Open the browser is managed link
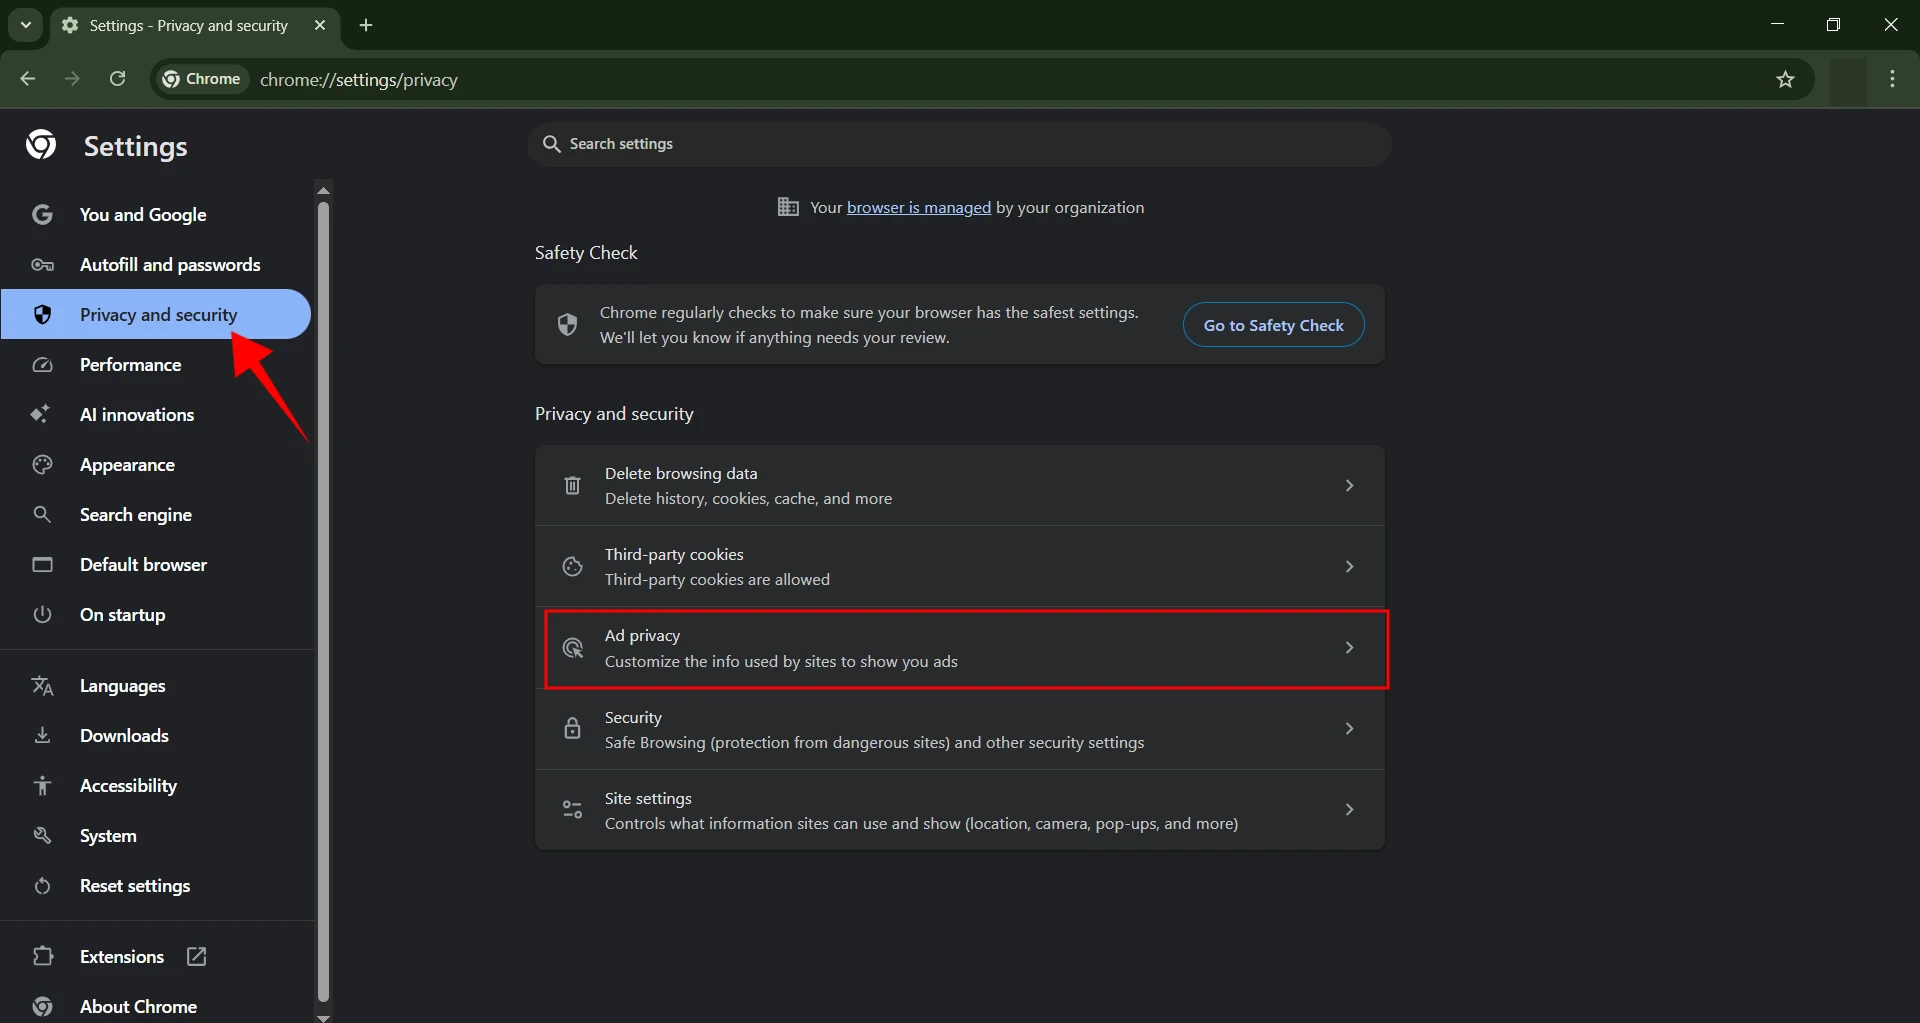This screenshot has height=1023, width=1920. (919, 207)
